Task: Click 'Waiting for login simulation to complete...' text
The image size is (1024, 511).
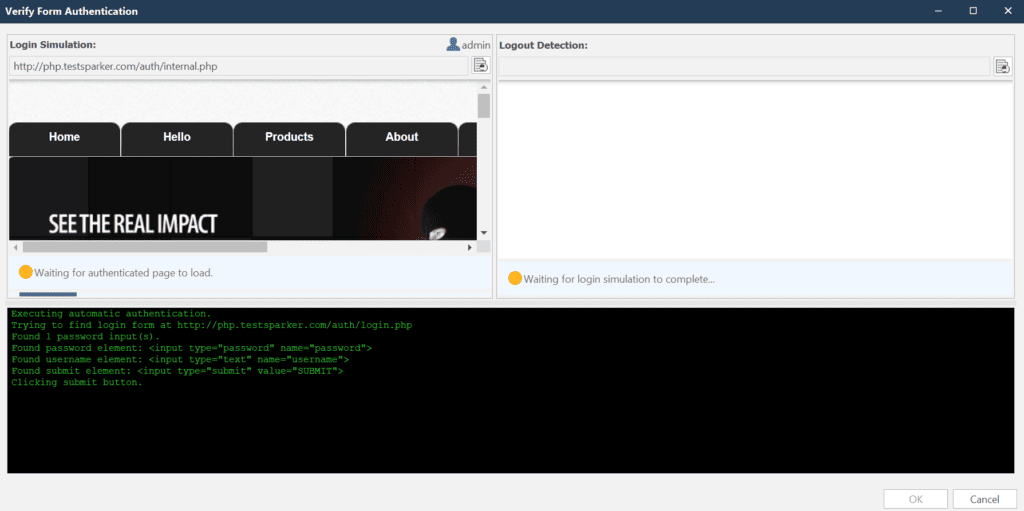Action: click(x=619, y=279)
